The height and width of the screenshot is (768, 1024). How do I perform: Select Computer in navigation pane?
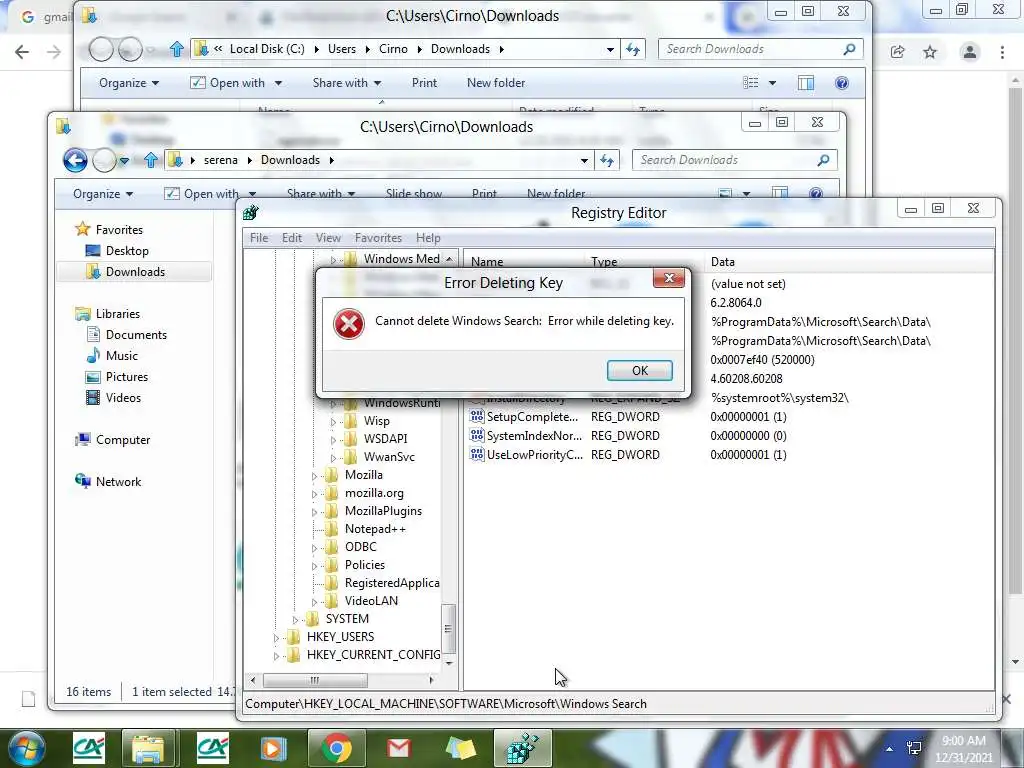point(123,440)
